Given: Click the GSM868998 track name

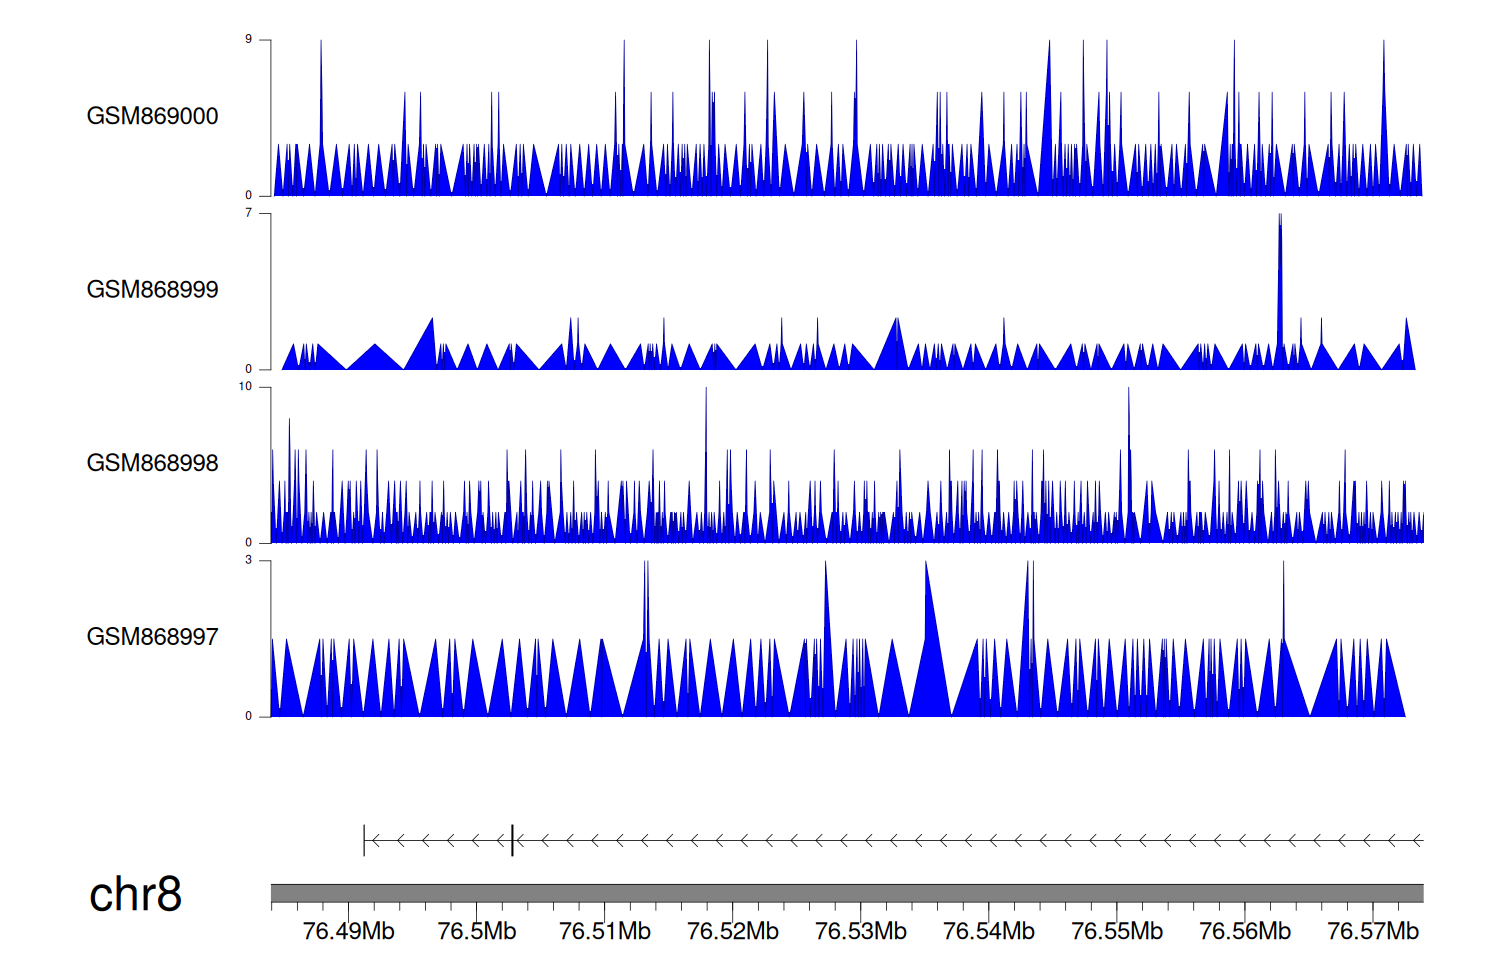Looking at the screenshot, I should click(152, 463).
